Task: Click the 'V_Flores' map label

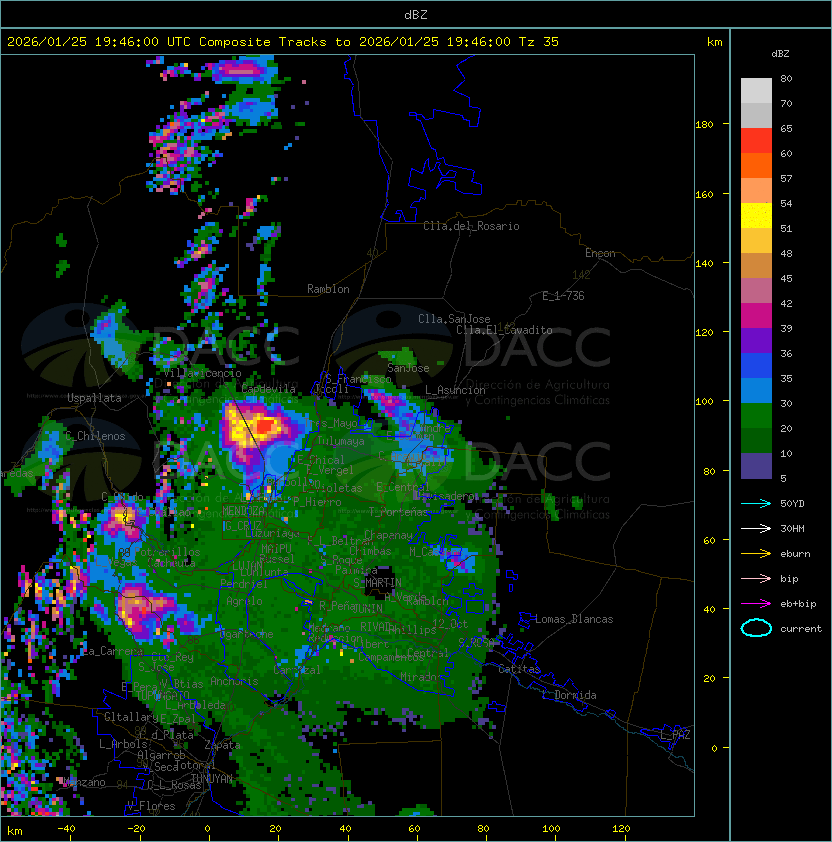Action: pos(151,806)
